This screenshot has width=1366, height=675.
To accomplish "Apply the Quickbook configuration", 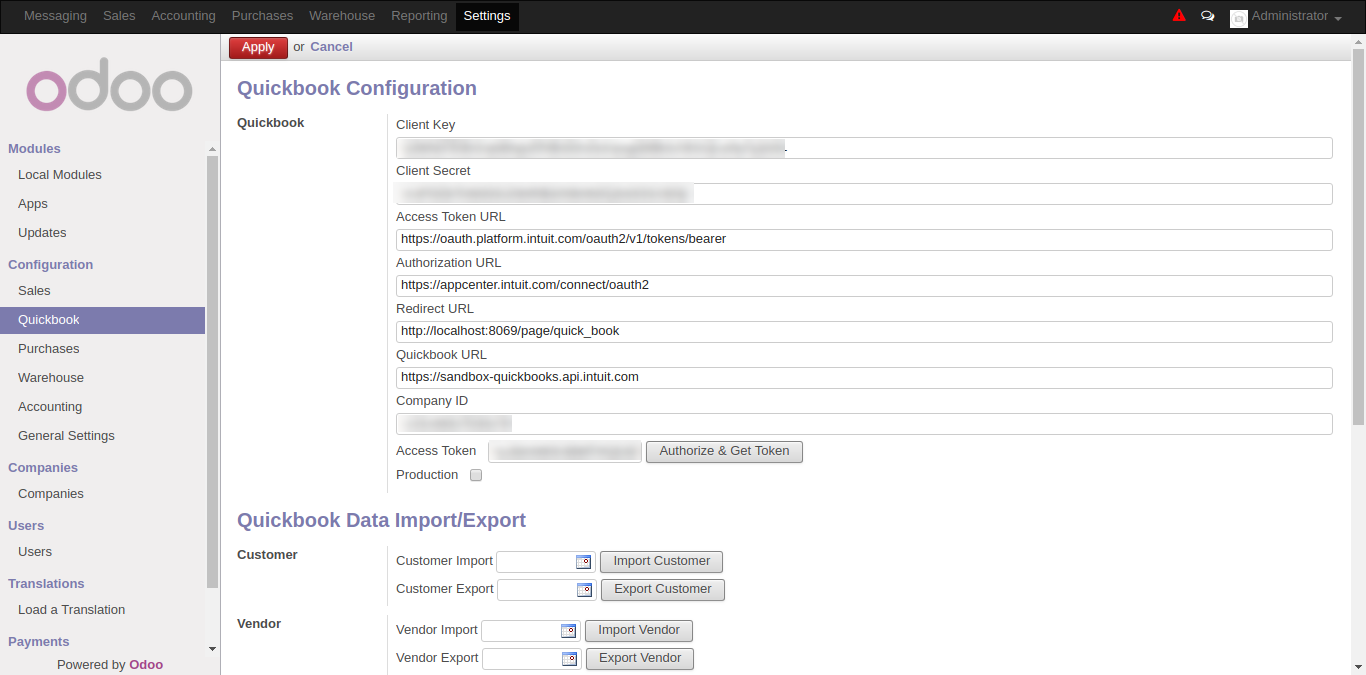I will (x=258, y=47).
